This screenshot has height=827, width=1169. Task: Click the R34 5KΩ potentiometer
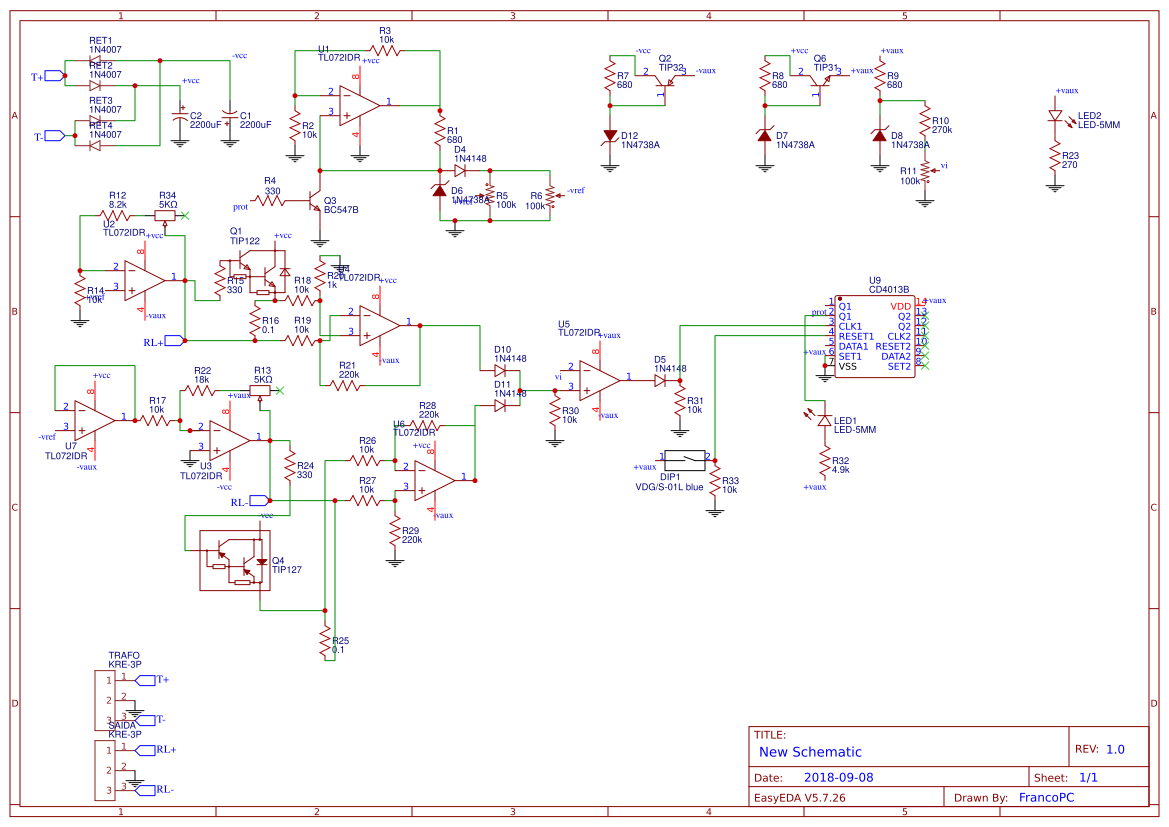(166, 216)
